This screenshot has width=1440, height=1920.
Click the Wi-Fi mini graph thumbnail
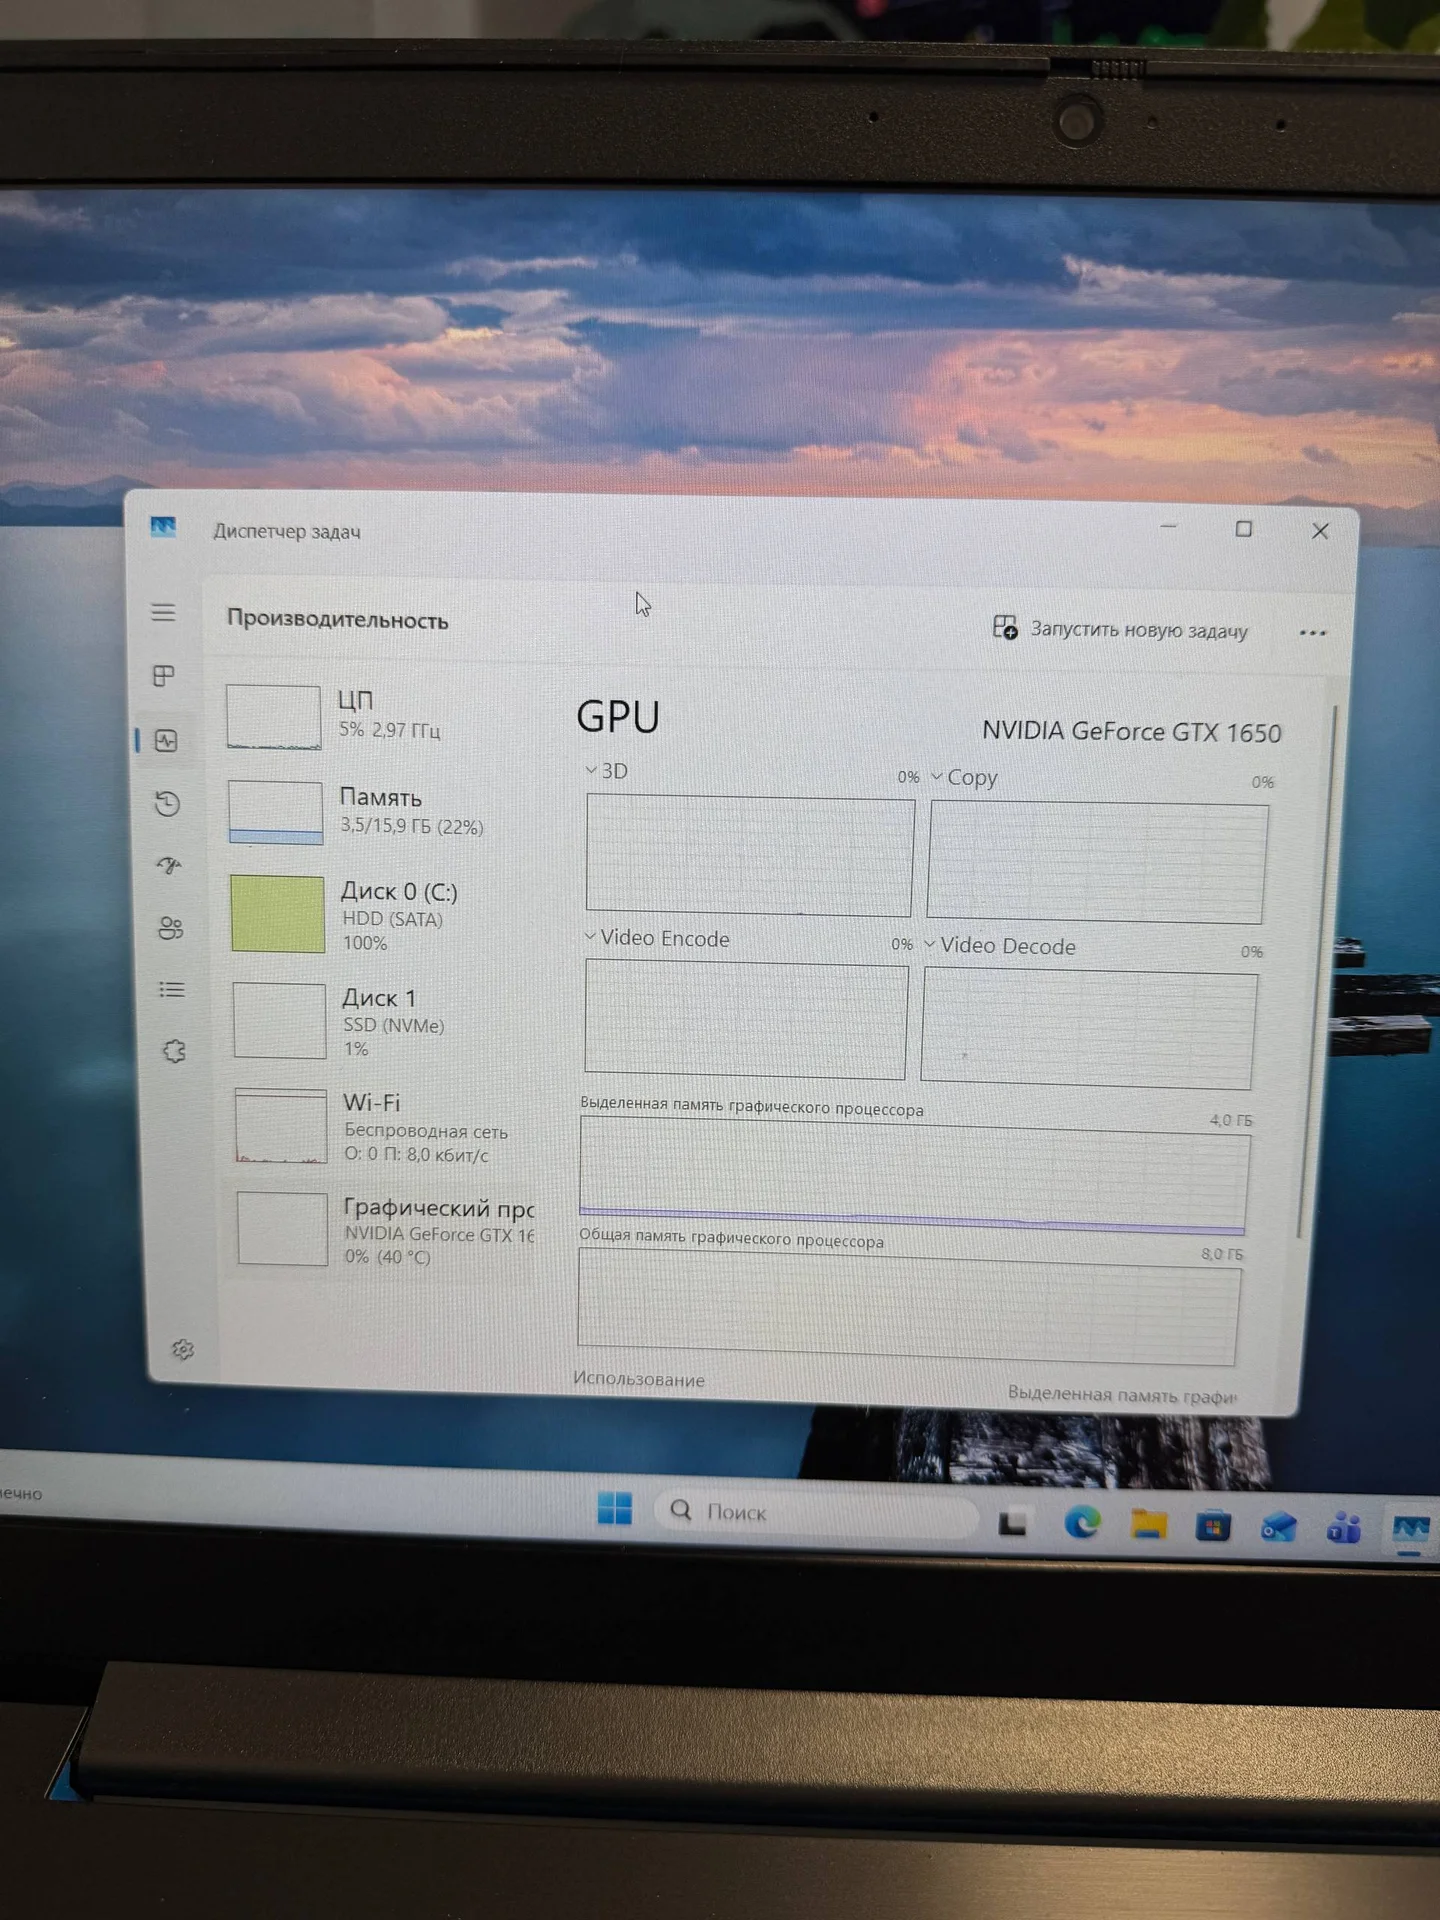pos(281,1126)
